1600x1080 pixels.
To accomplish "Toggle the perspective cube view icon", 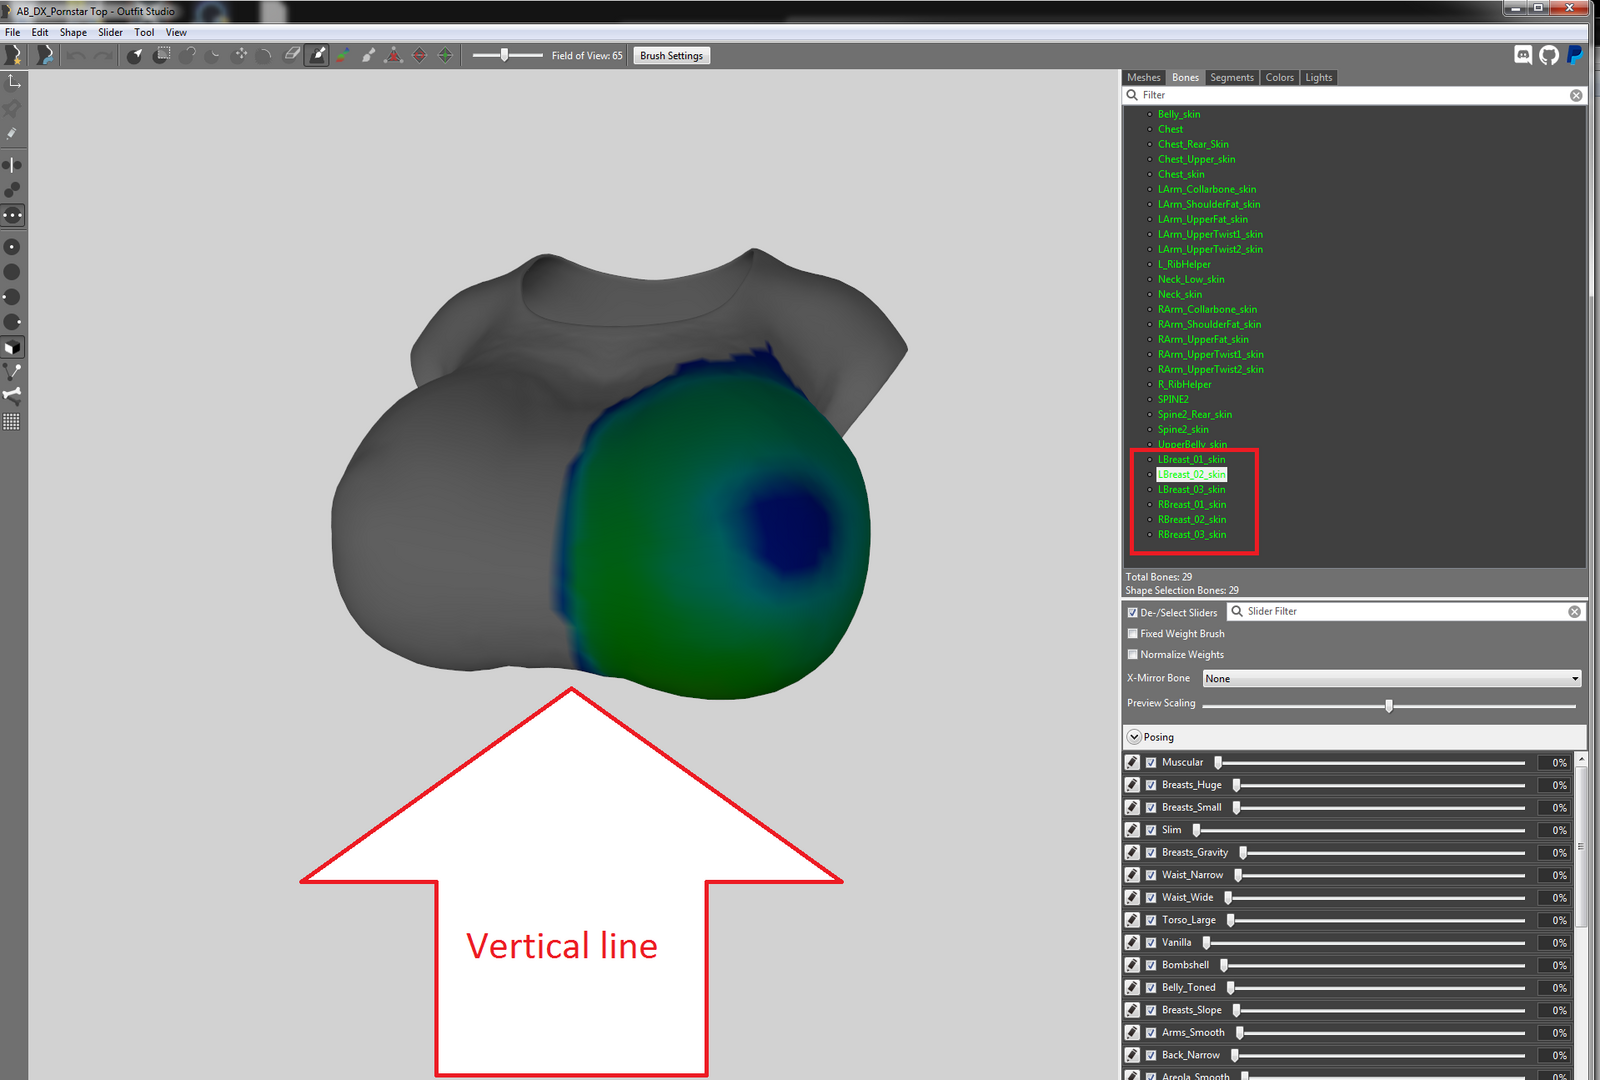I will coord(12,347).
